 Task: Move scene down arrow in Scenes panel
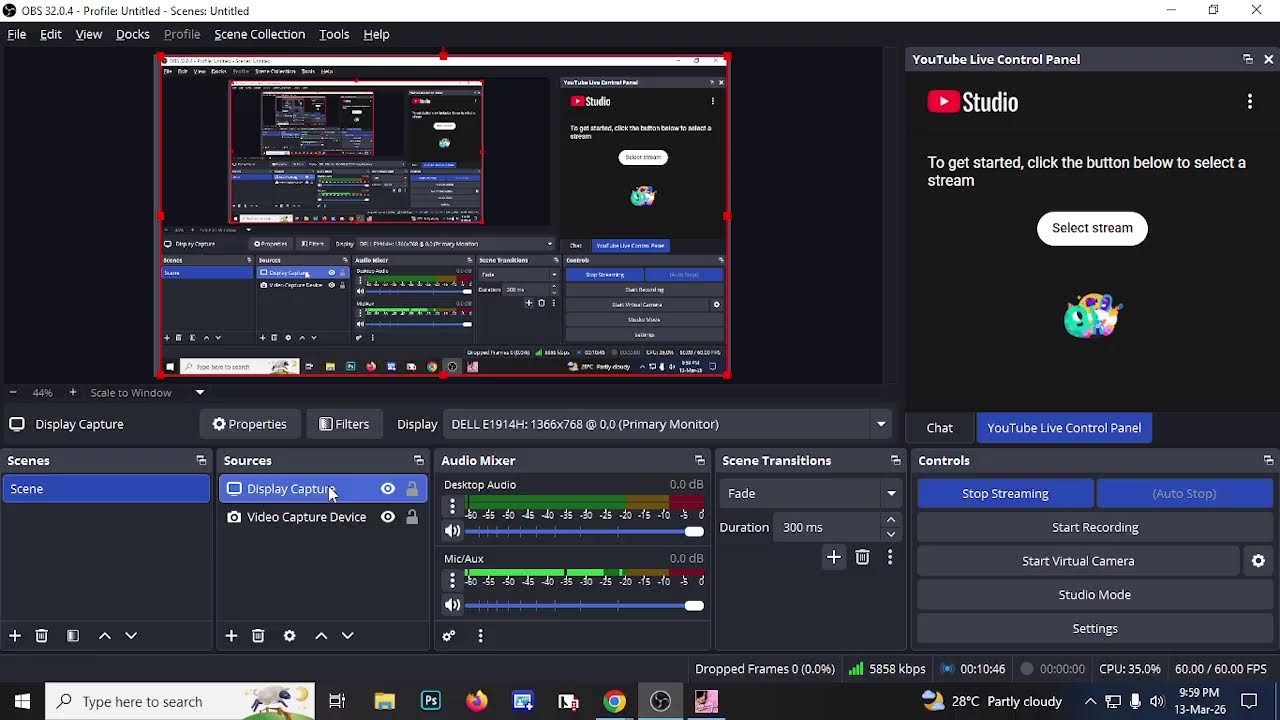[x=131, y=636]
